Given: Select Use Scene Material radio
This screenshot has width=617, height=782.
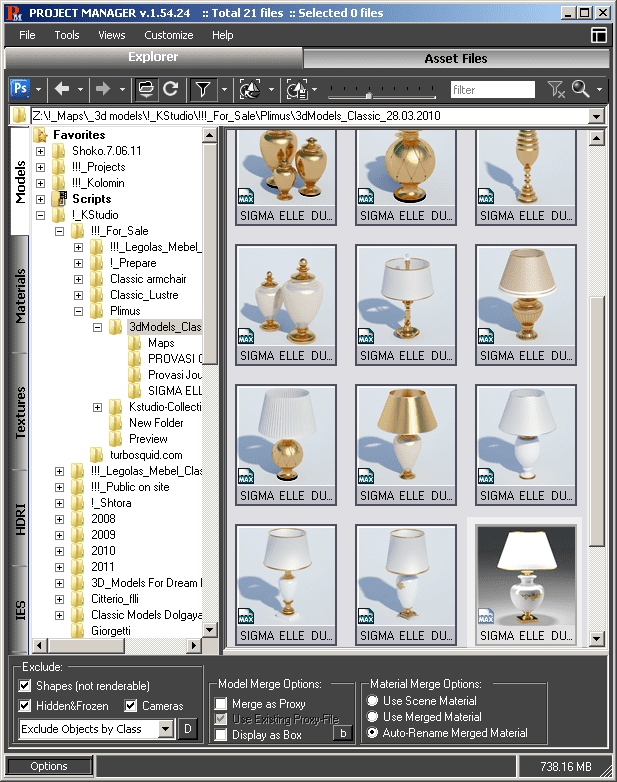Looking at the screenshot, I should pos(372,700).
